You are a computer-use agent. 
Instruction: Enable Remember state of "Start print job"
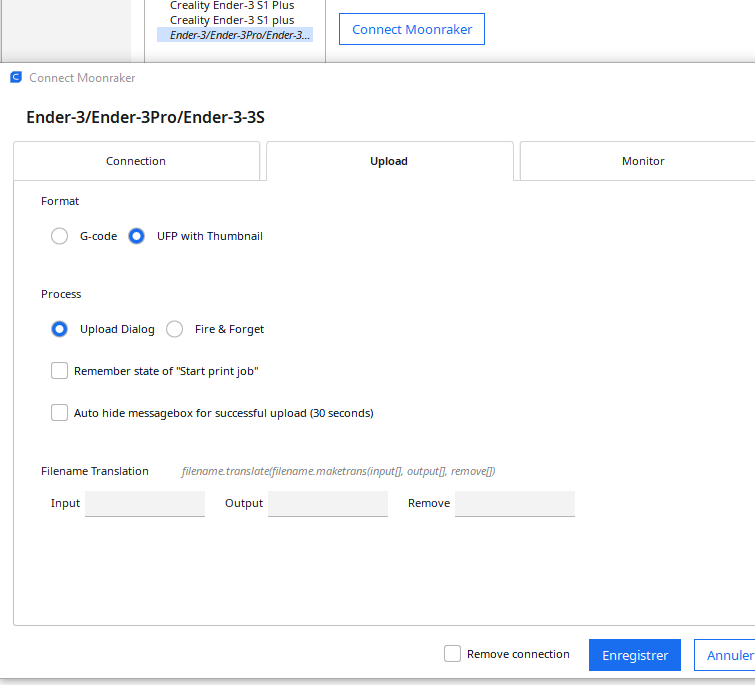click(60, 371)
